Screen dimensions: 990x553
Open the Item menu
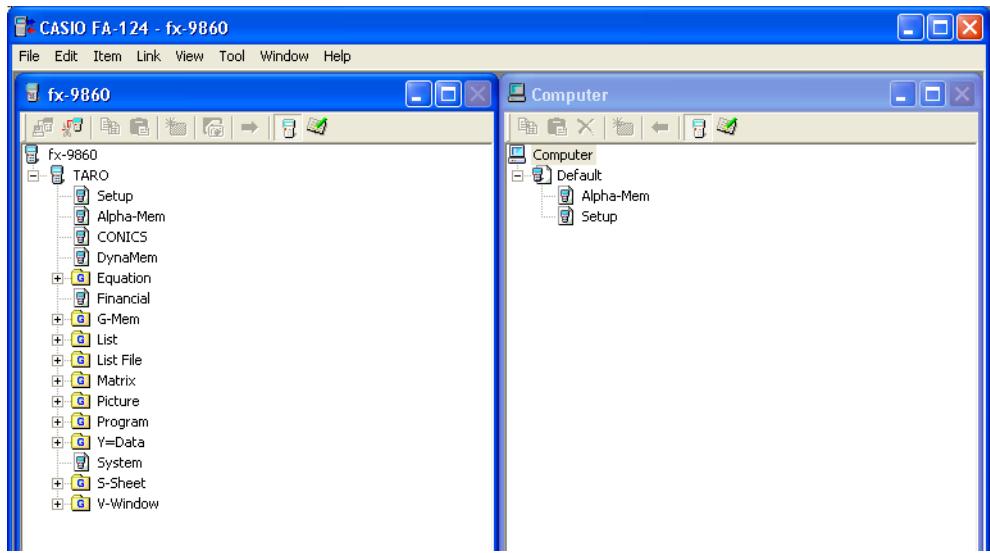[x=107, y=56]
